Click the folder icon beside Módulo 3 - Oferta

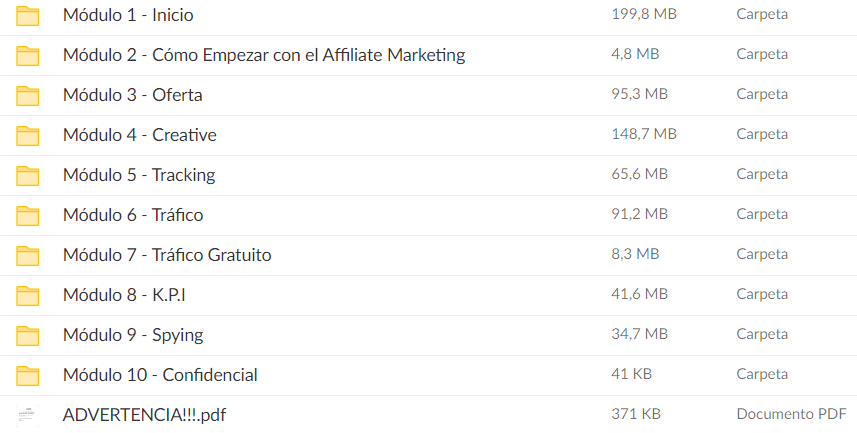click(x=28, y=95)
